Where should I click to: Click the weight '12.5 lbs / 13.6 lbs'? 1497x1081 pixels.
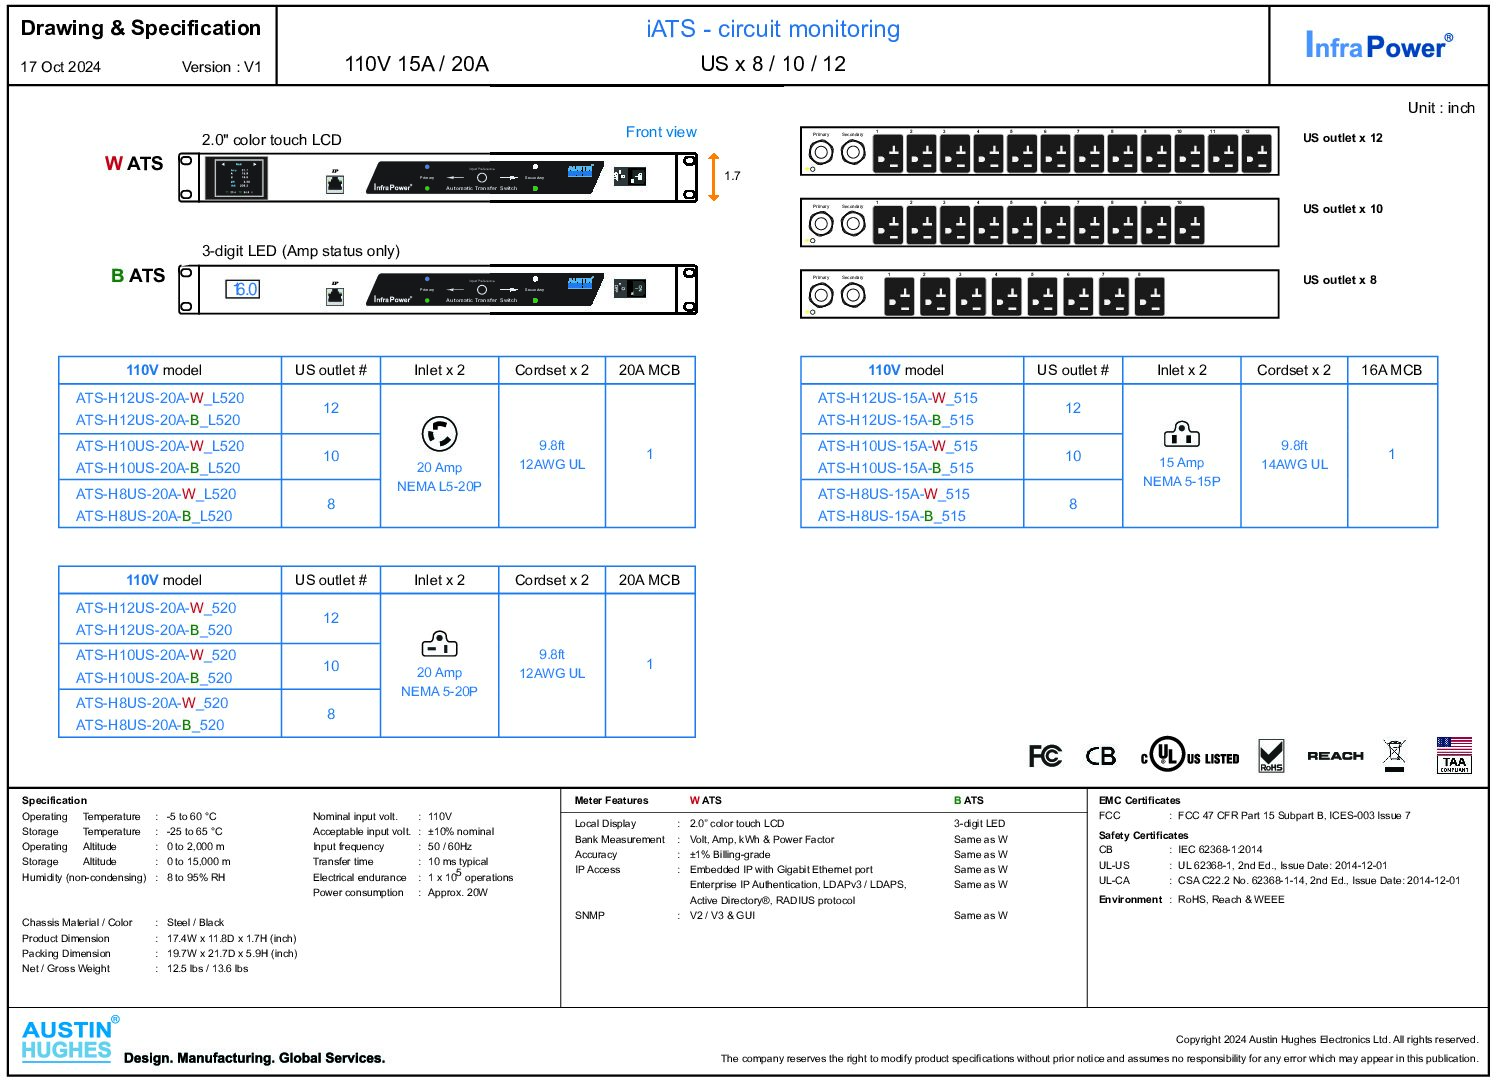click(208, 969)
